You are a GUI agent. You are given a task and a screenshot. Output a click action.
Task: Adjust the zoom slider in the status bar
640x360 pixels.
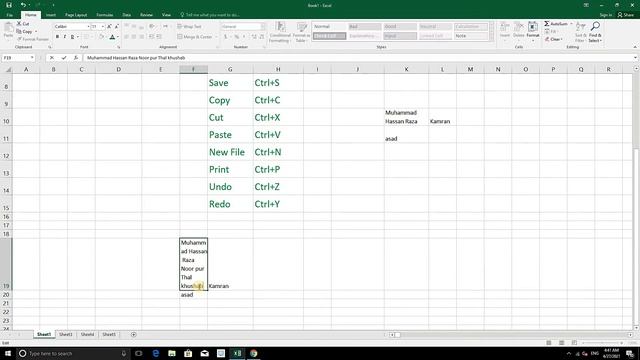point(602,343)
